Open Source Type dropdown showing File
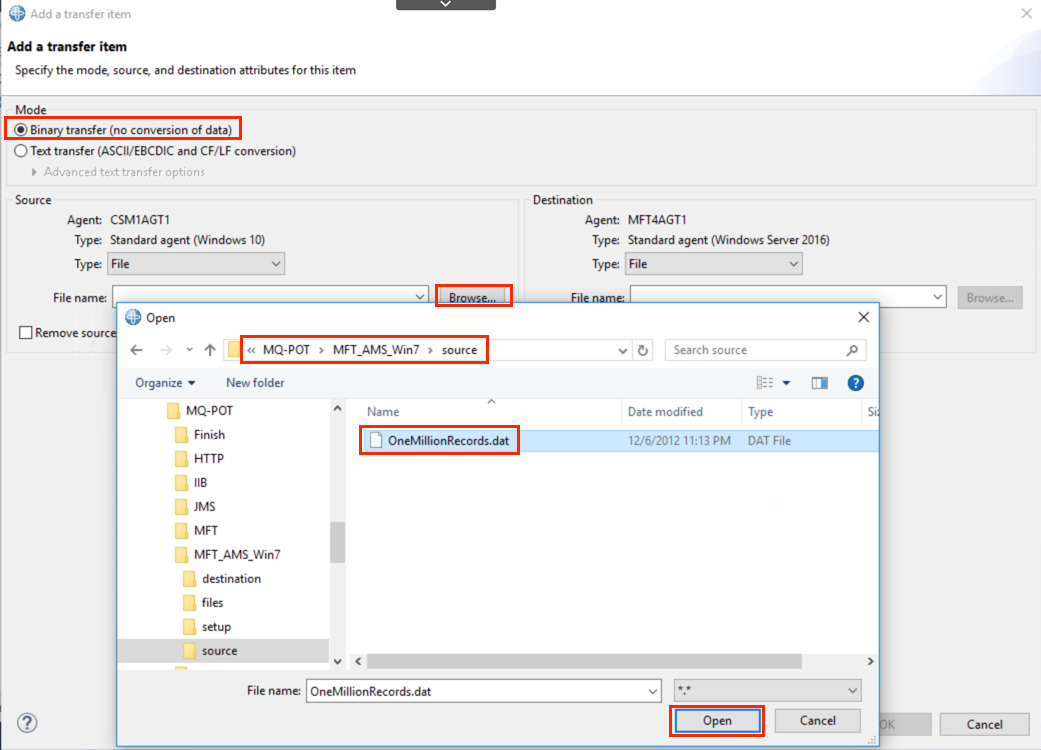This screenshot has height=750, width=1041. (x=196, y=263)
